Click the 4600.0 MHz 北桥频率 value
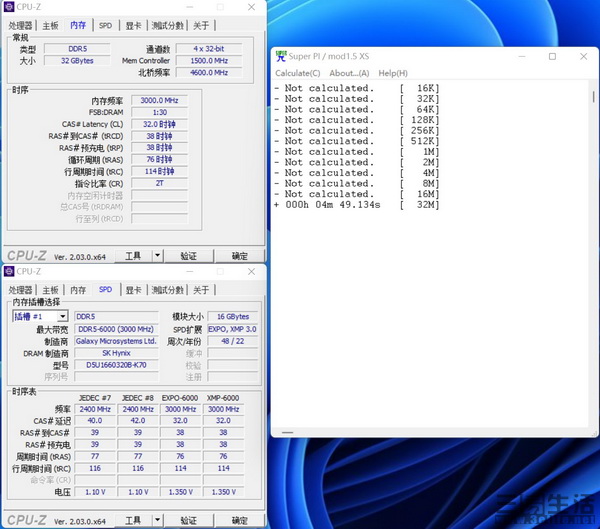Image resolution: width=600 pixels, height=529 pixels. pyautogui.click(x=209, y=72)
